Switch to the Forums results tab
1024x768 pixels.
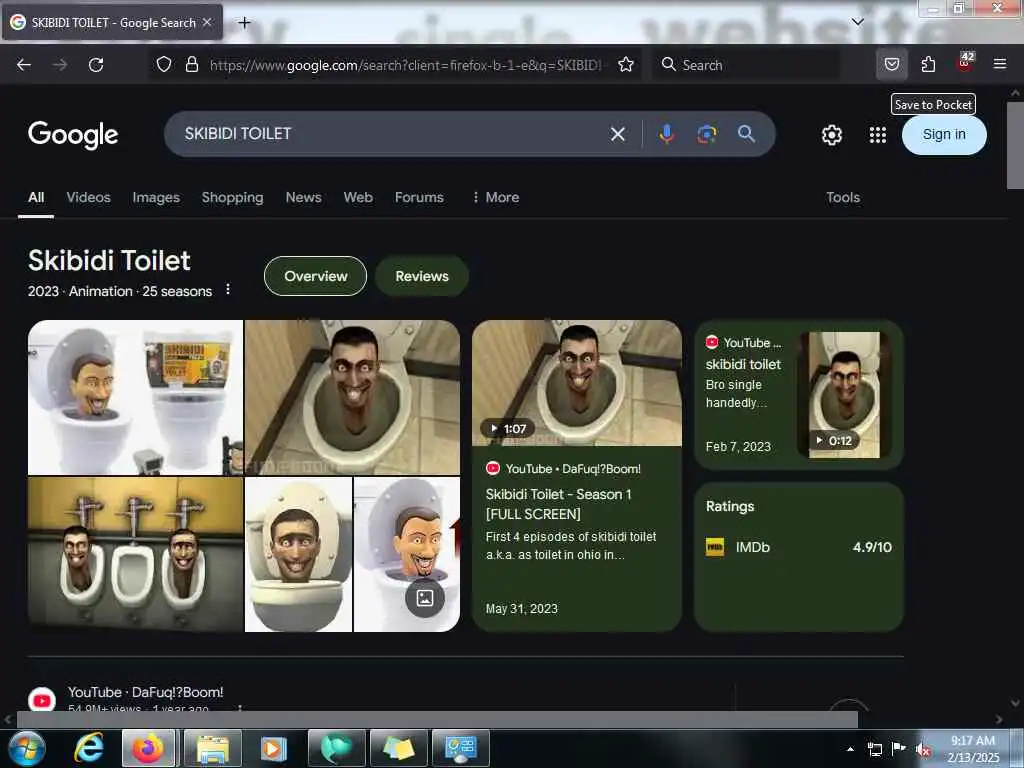[x=419, y=197]
